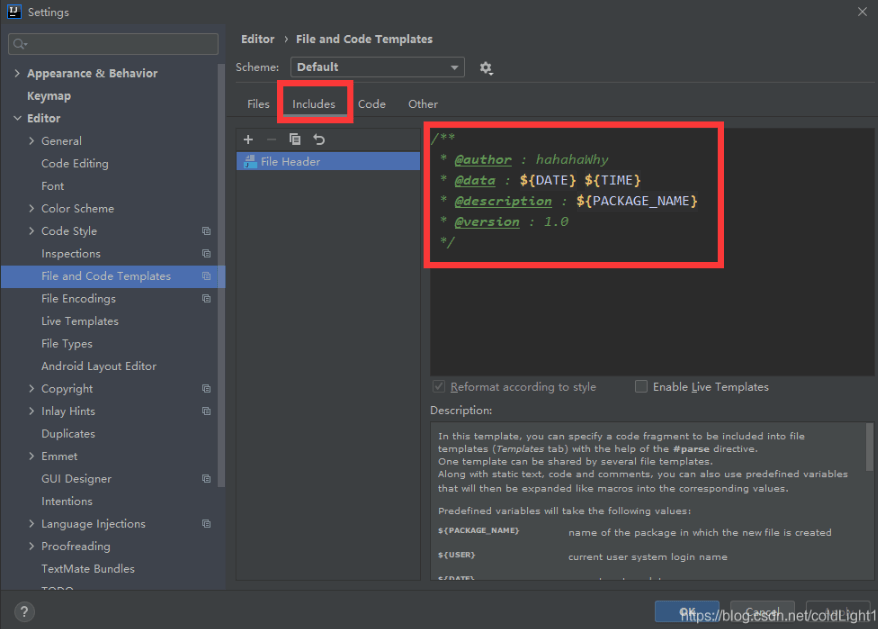This screenshot has height=629, width=878.
Task: Open Intentions settings
Action: click(67, 501)
